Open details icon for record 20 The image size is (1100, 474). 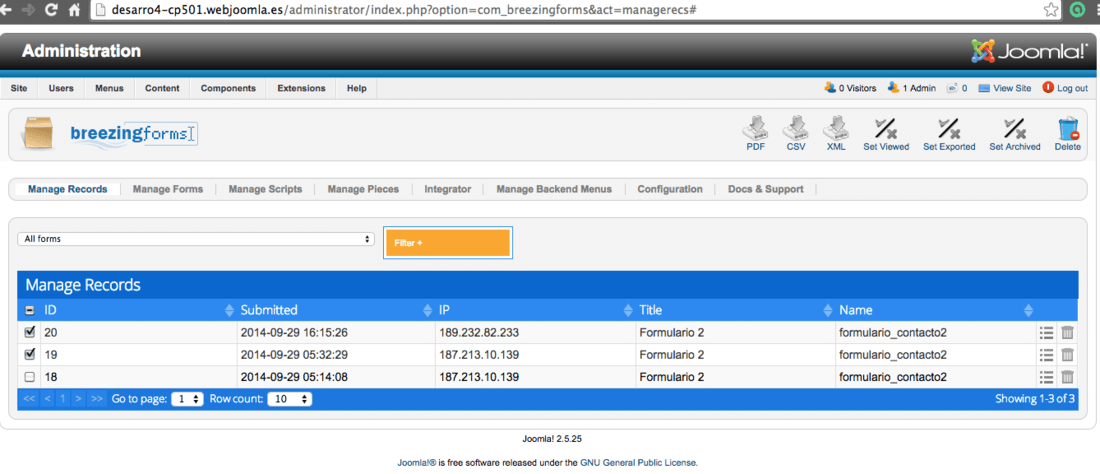(1046, 333)
